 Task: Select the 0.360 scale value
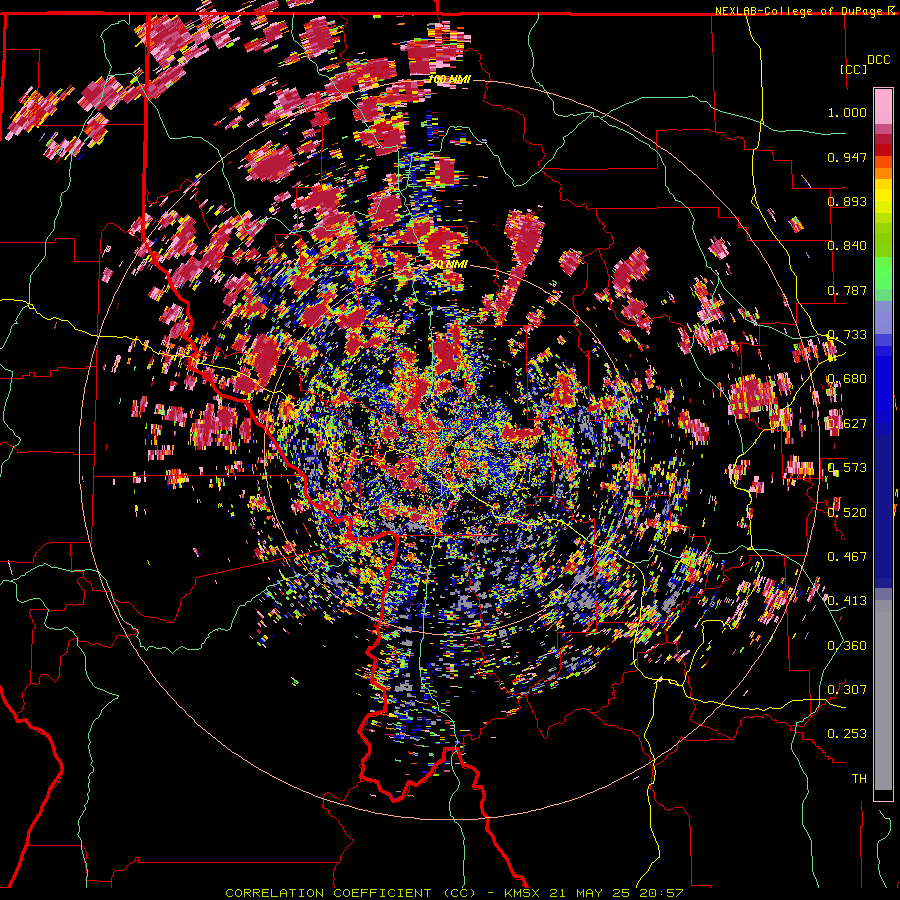[x=847, y=646]
